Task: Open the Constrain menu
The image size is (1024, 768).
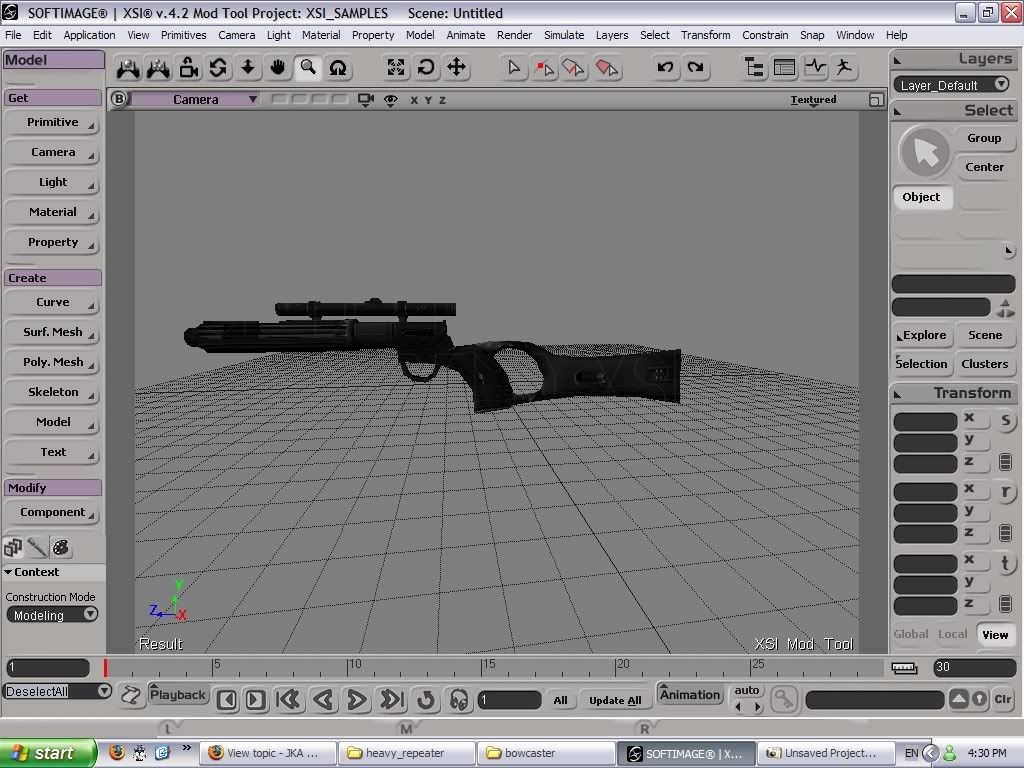Action: (765, 35)
